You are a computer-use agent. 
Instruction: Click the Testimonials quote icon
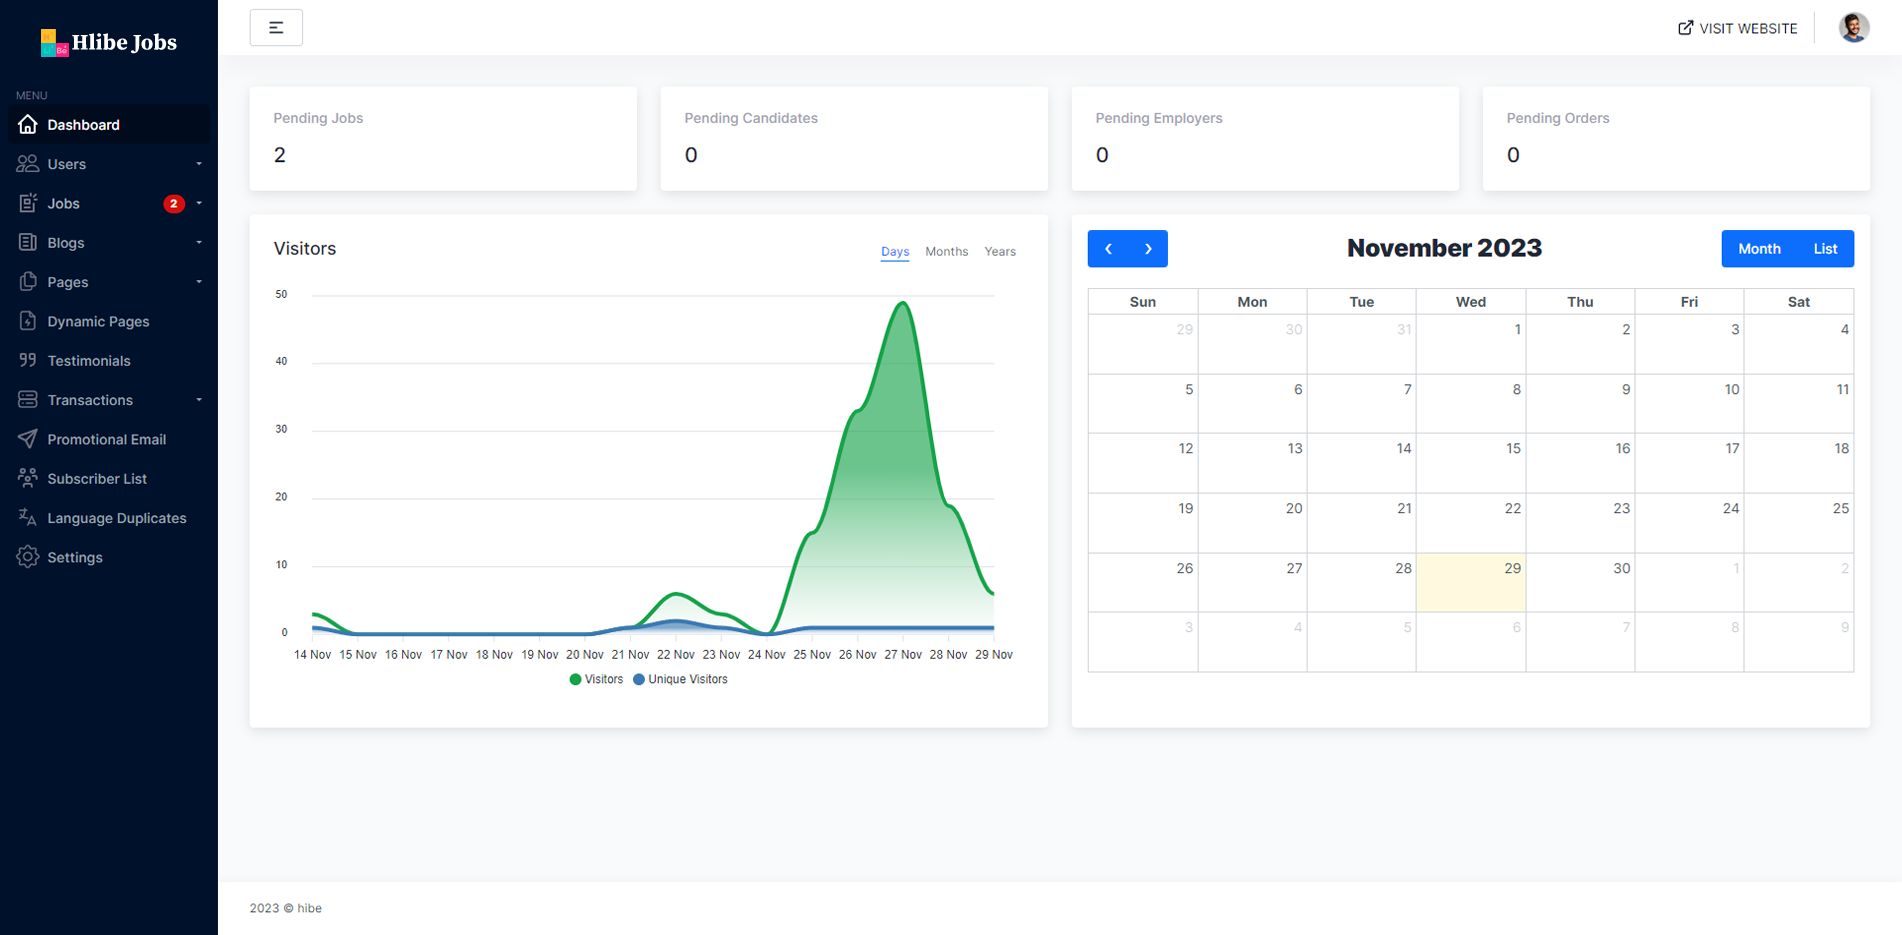click(28, 360)
